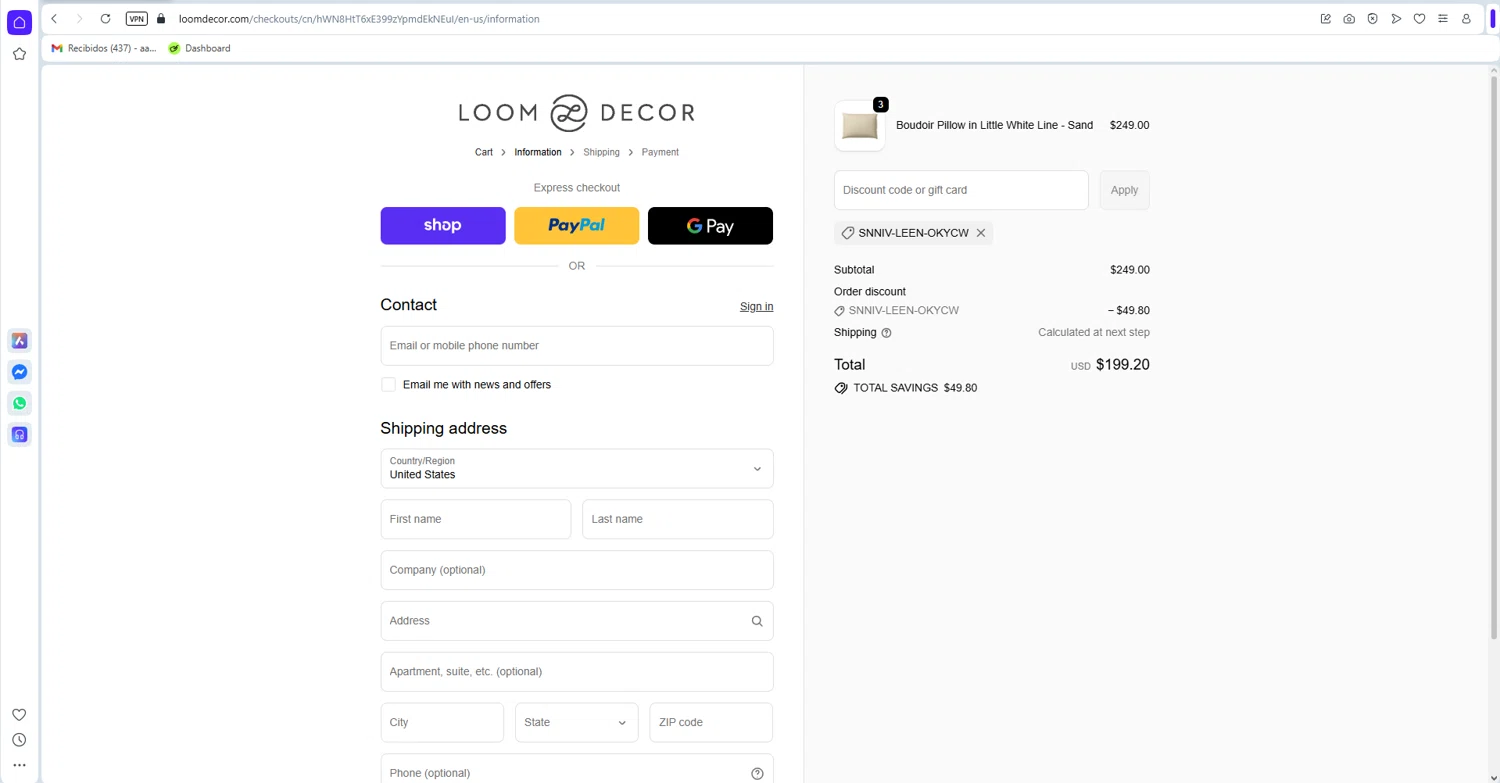
Task: Click the page vertical scrollbar
Action: point(1494,360)
